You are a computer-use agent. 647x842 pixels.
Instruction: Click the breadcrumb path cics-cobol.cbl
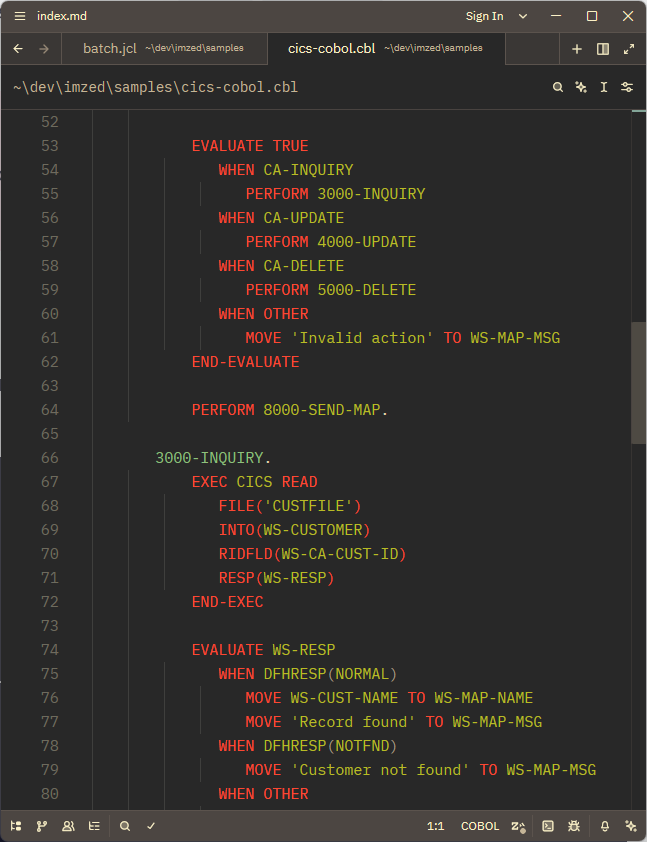click(155, 87)
